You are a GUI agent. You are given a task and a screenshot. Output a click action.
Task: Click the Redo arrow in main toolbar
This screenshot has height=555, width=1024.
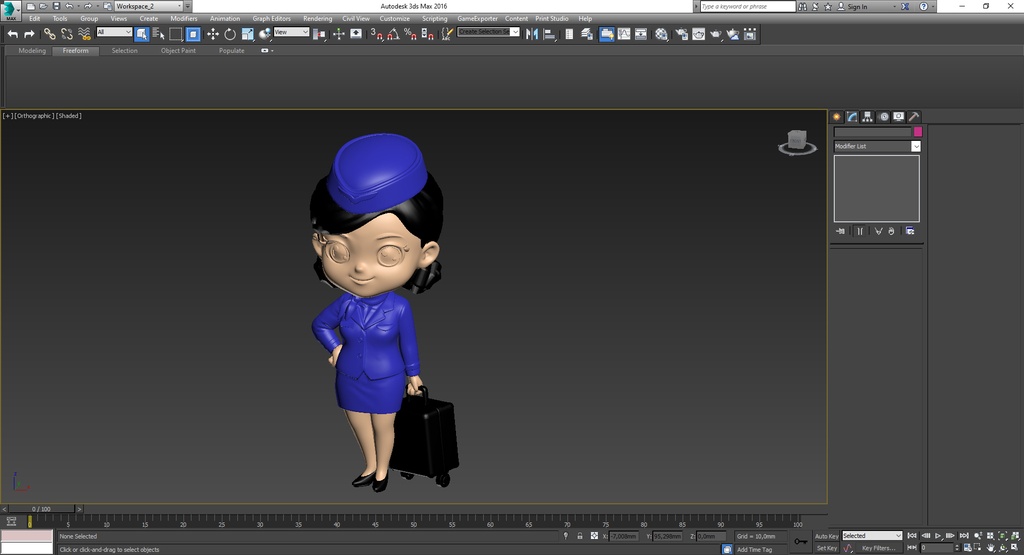pos(29,34)
